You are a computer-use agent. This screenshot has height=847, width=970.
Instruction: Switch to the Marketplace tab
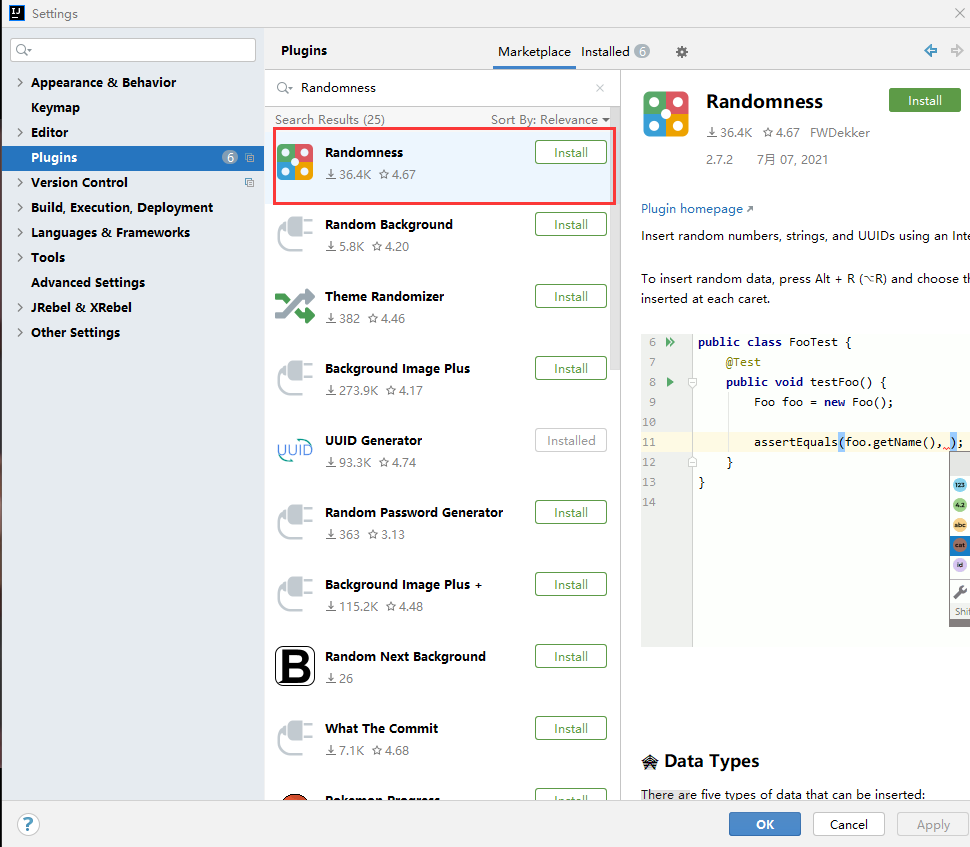(534, 52)
